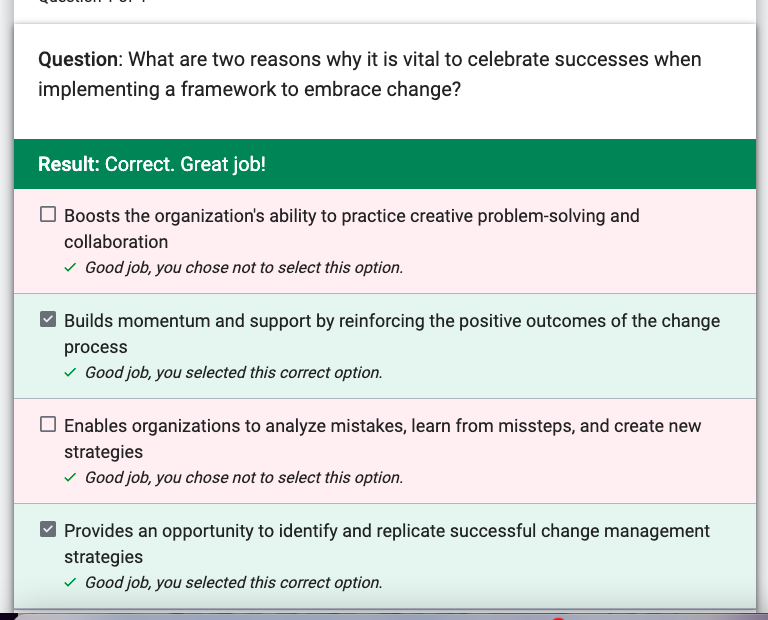Uncheck the 'Provides an opportunity to identify' checkbox

click(48, 529)
